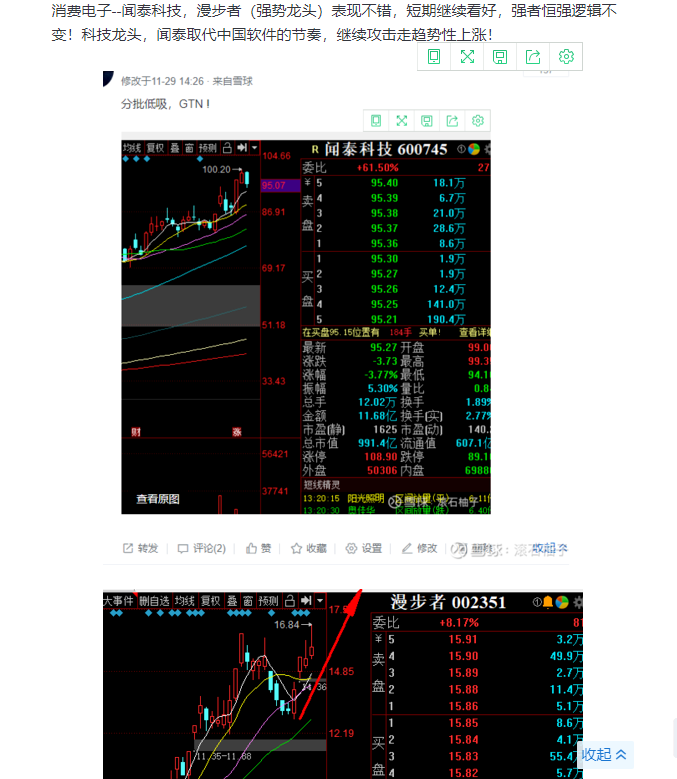Click the 闻泰科技 600745 stock title
The width and height of the screenshot is (677, 779).
tap(385, 149)
